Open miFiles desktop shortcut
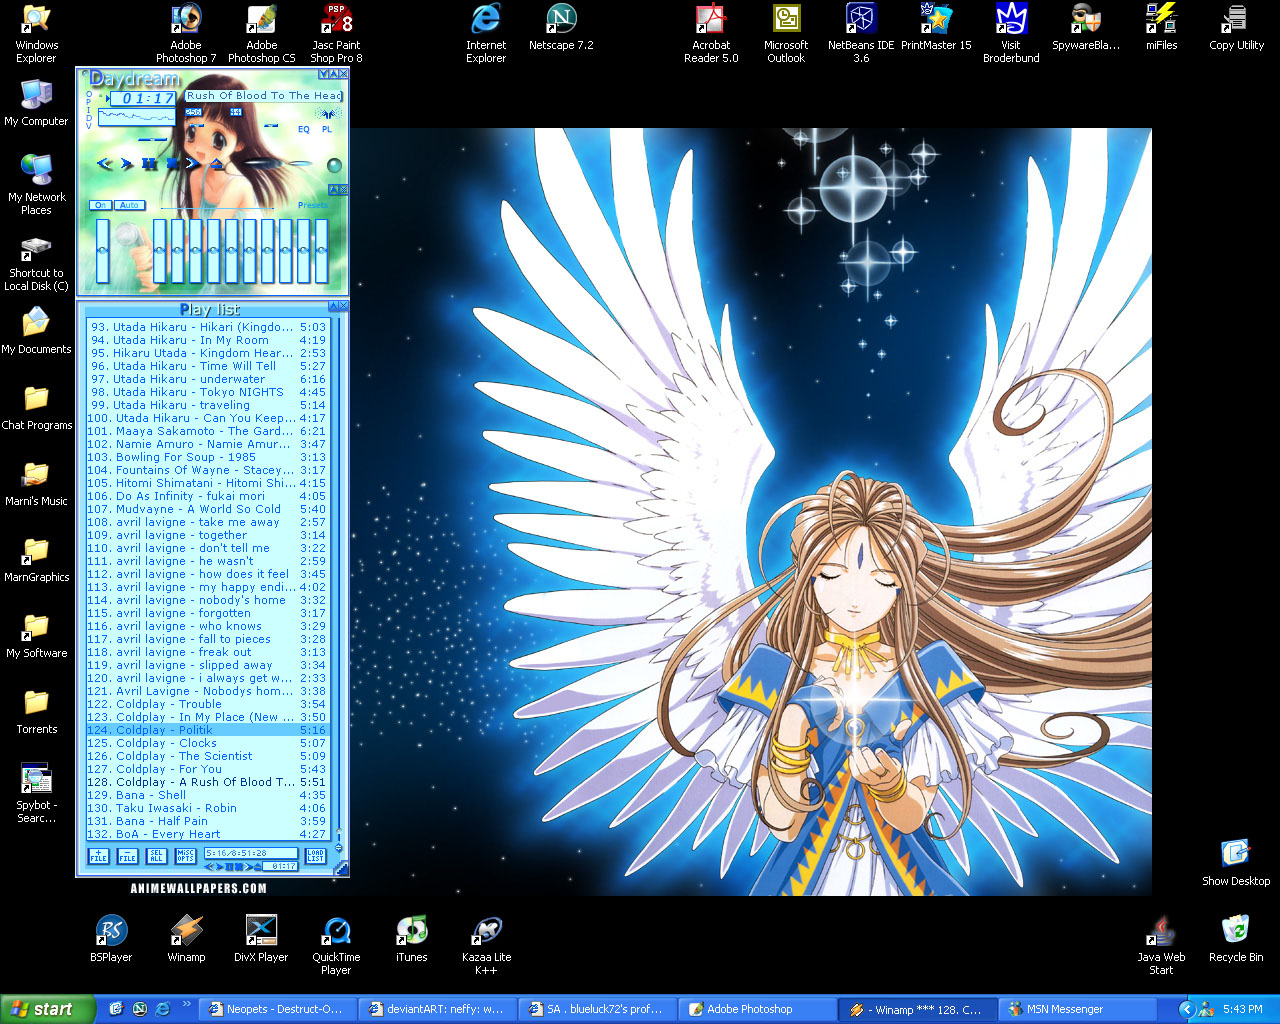1280x1024 pixels. click(x=1161, y=27)
